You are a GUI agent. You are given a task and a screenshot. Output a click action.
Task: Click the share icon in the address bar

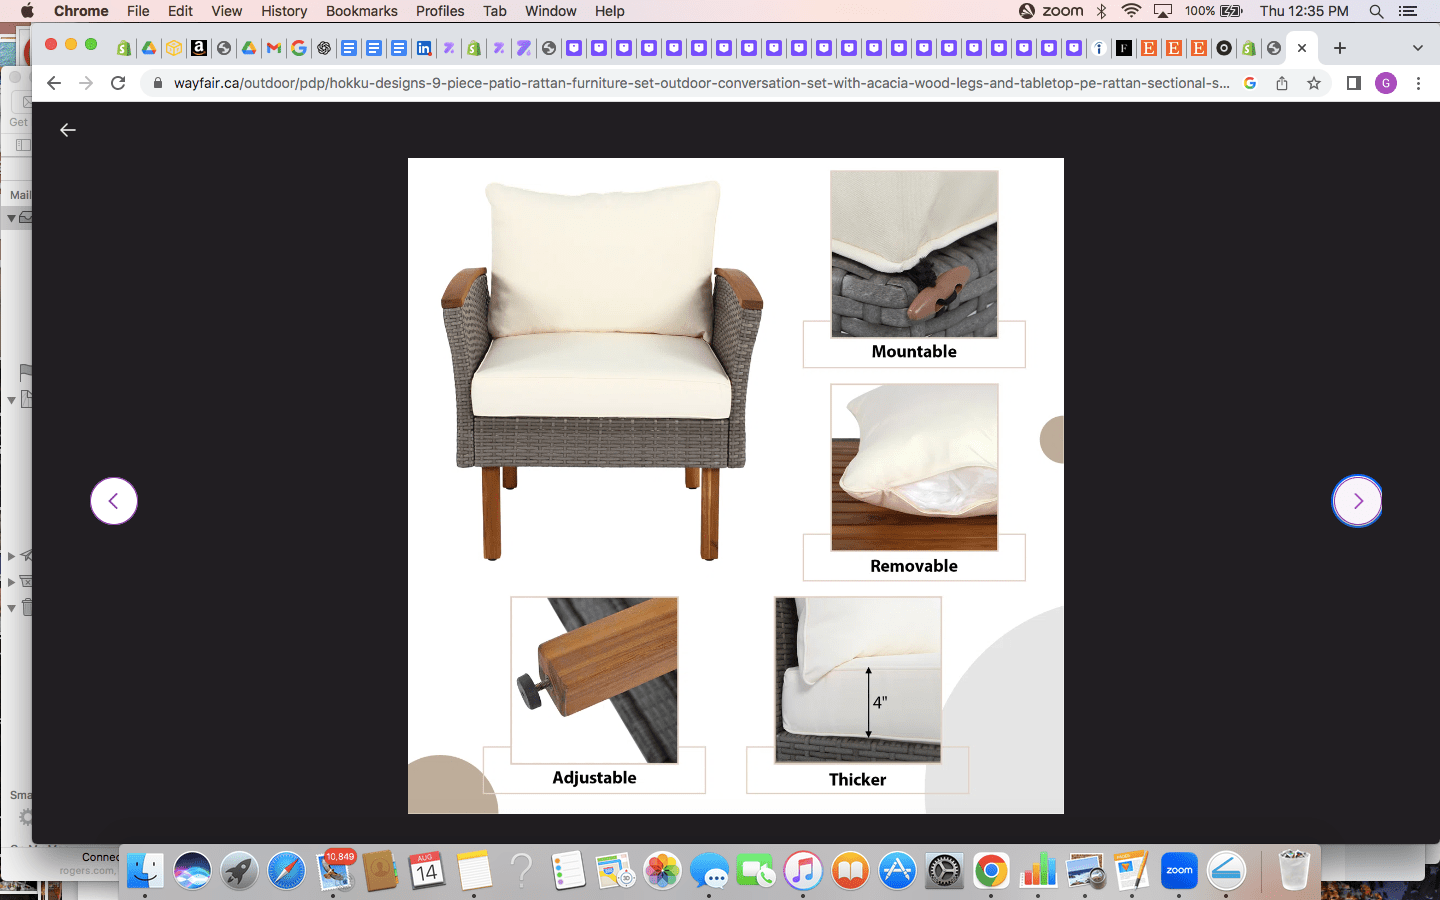(x=1282, y=83)
